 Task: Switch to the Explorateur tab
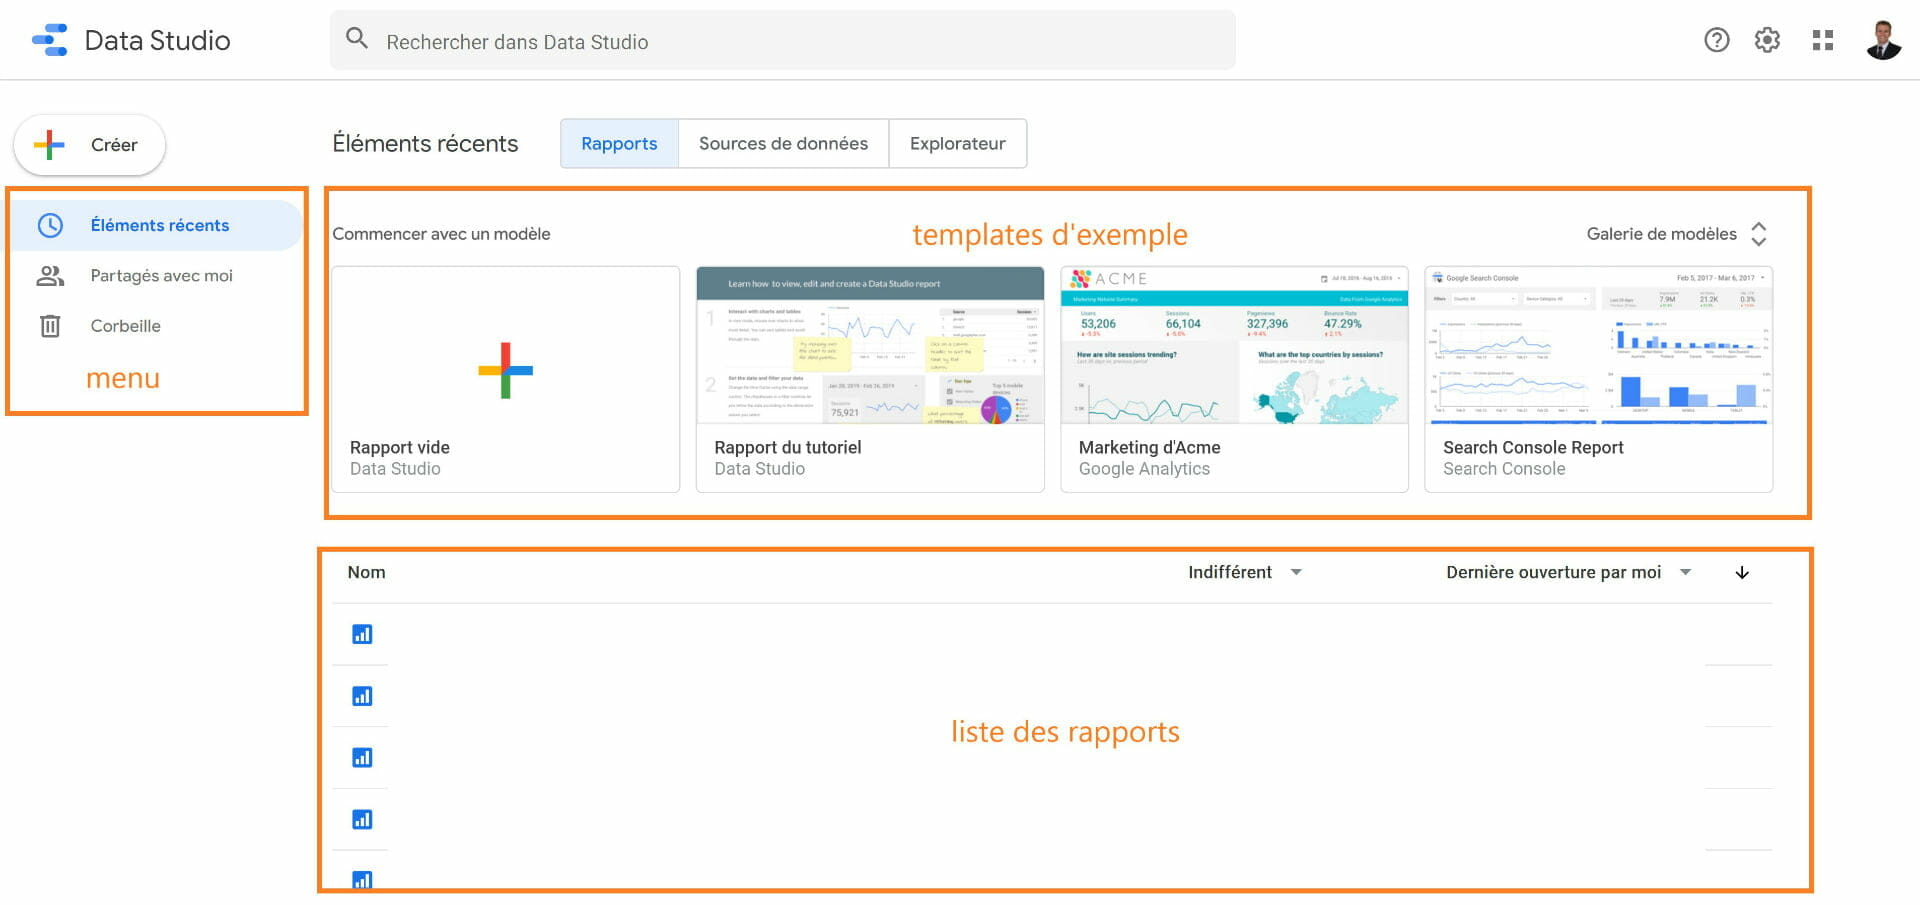[x=957, y=144]
